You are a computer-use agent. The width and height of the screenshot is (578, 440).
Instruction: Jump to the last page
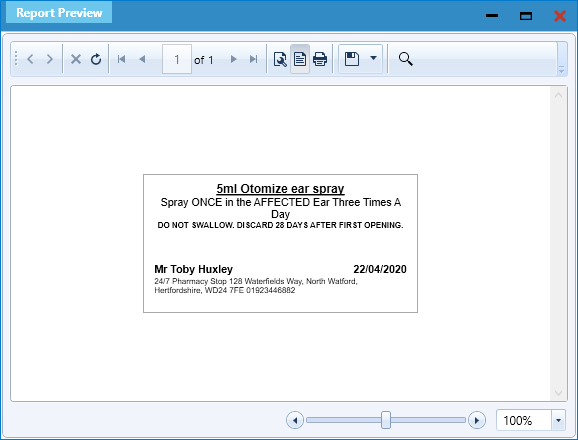pyautogui.click(x=254, y=59)
